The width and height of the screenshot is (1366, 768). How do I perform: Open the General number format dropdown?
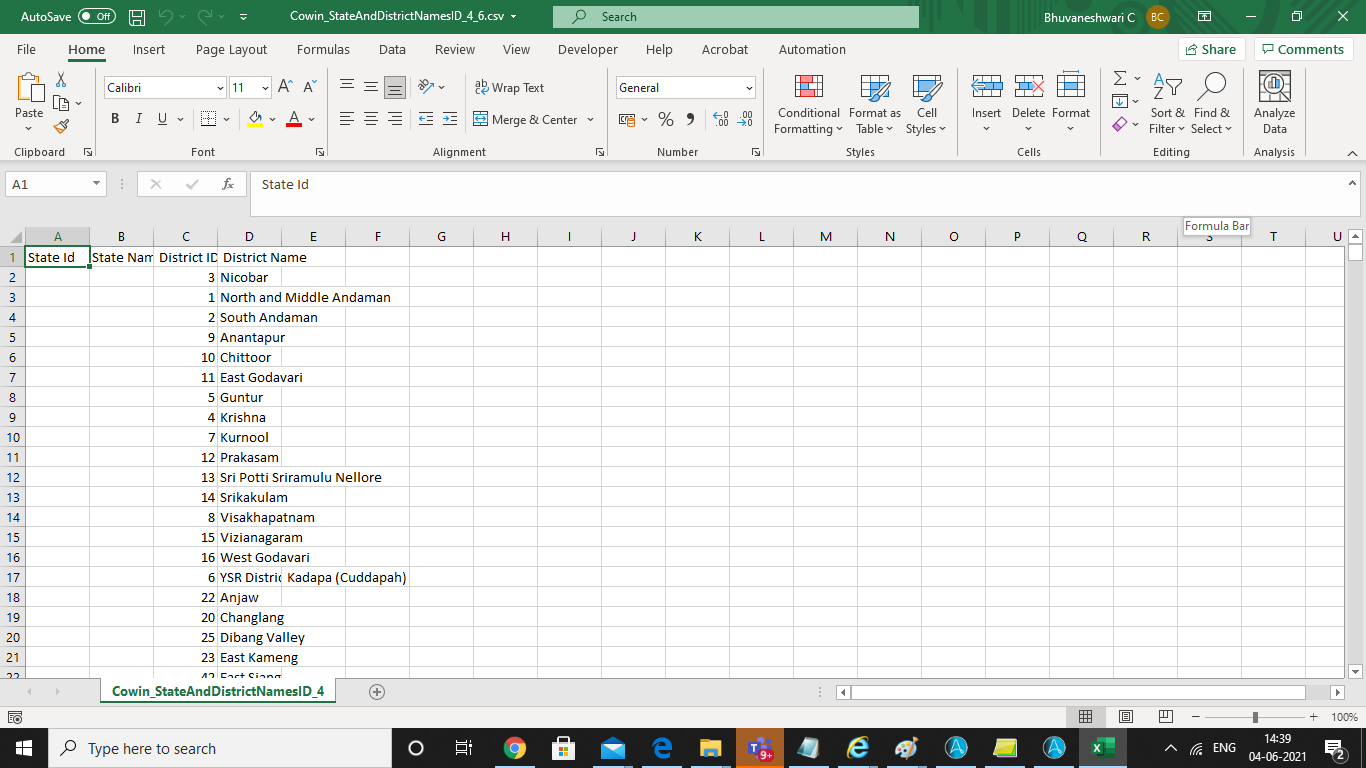coord(749,88)
